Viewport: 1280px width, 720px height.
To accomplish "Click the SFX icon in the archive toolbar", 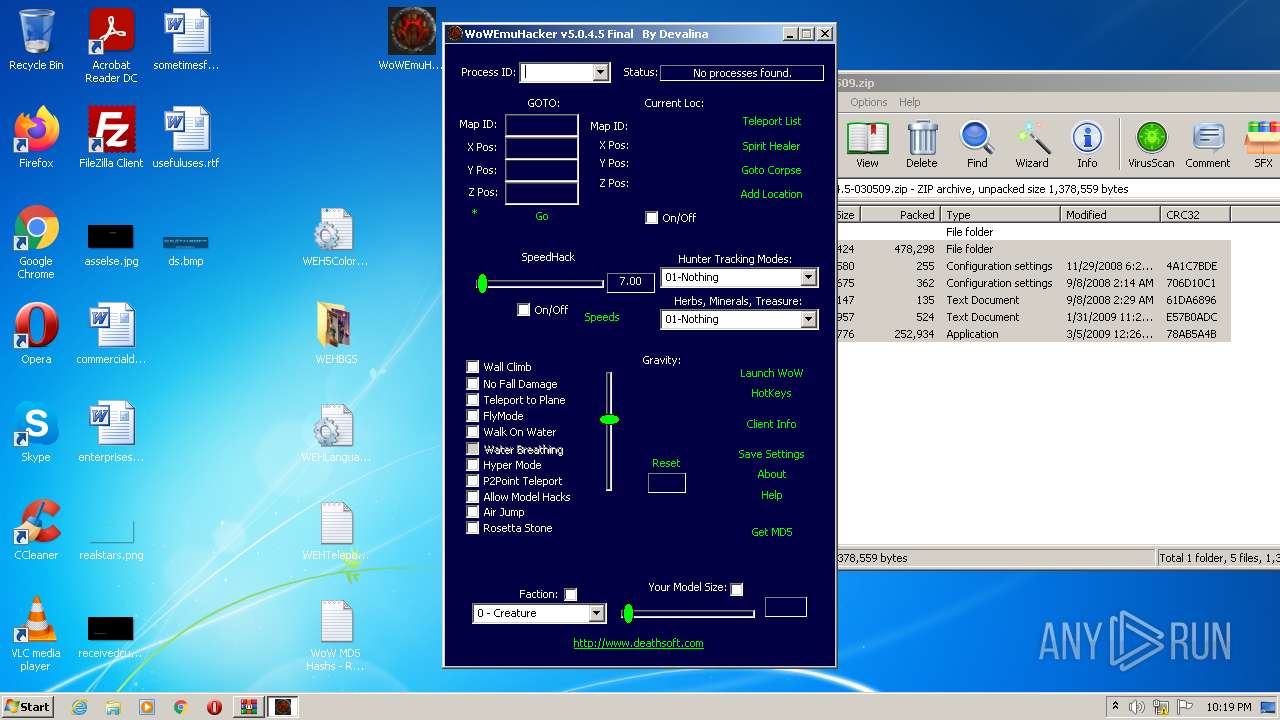I will (x=1262, y=145).
